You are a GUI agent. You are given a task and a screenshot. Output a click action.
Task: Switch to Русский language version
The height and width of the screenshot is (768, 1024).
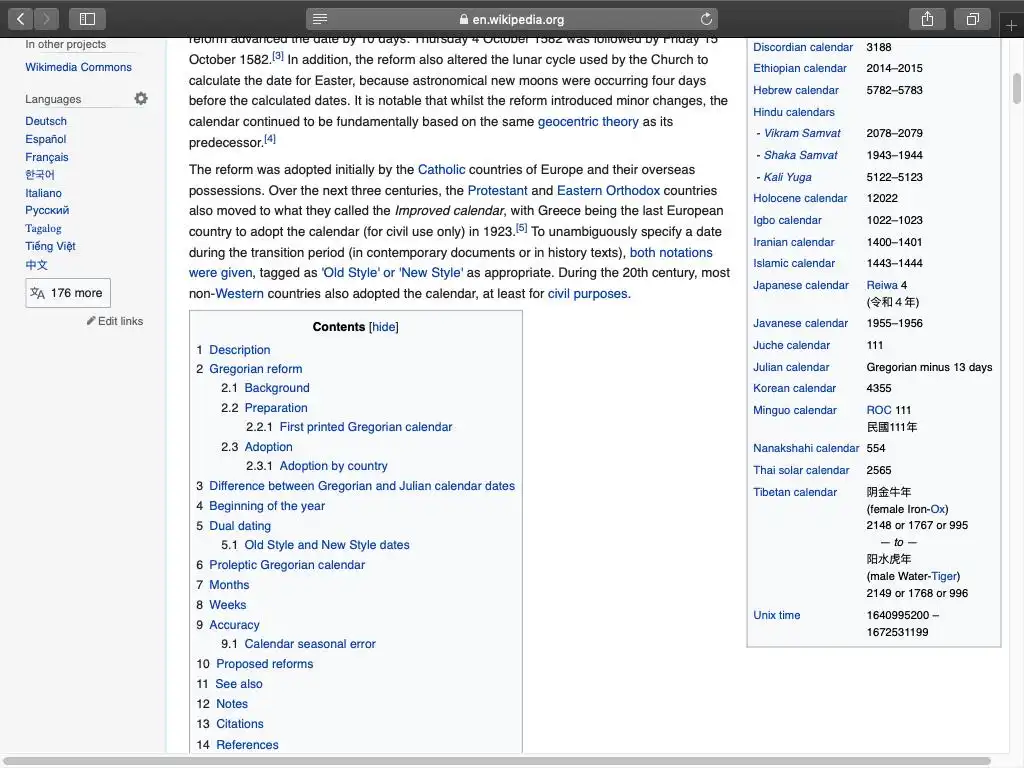47,210
